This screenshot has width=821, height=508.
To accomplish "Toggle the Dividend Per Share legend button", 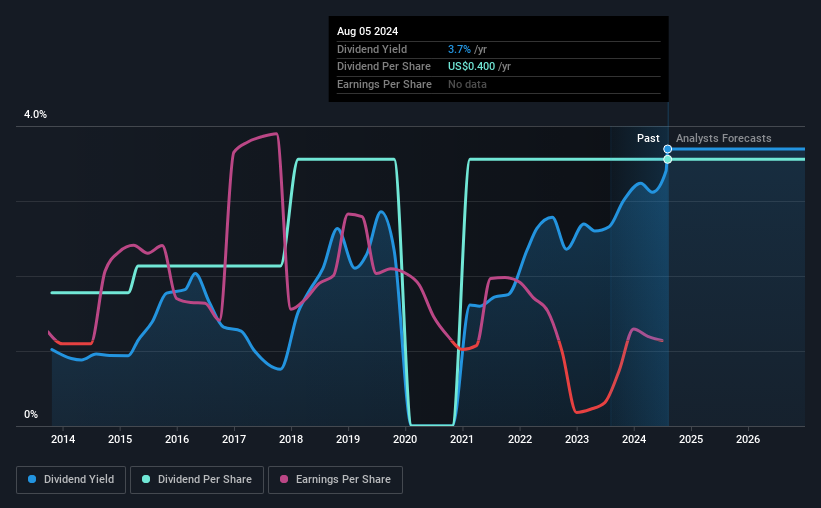I will [197, 480].
